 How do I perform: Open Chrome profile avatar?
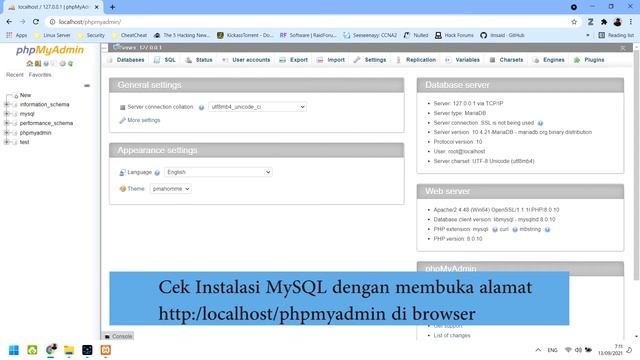coord(617,22)
